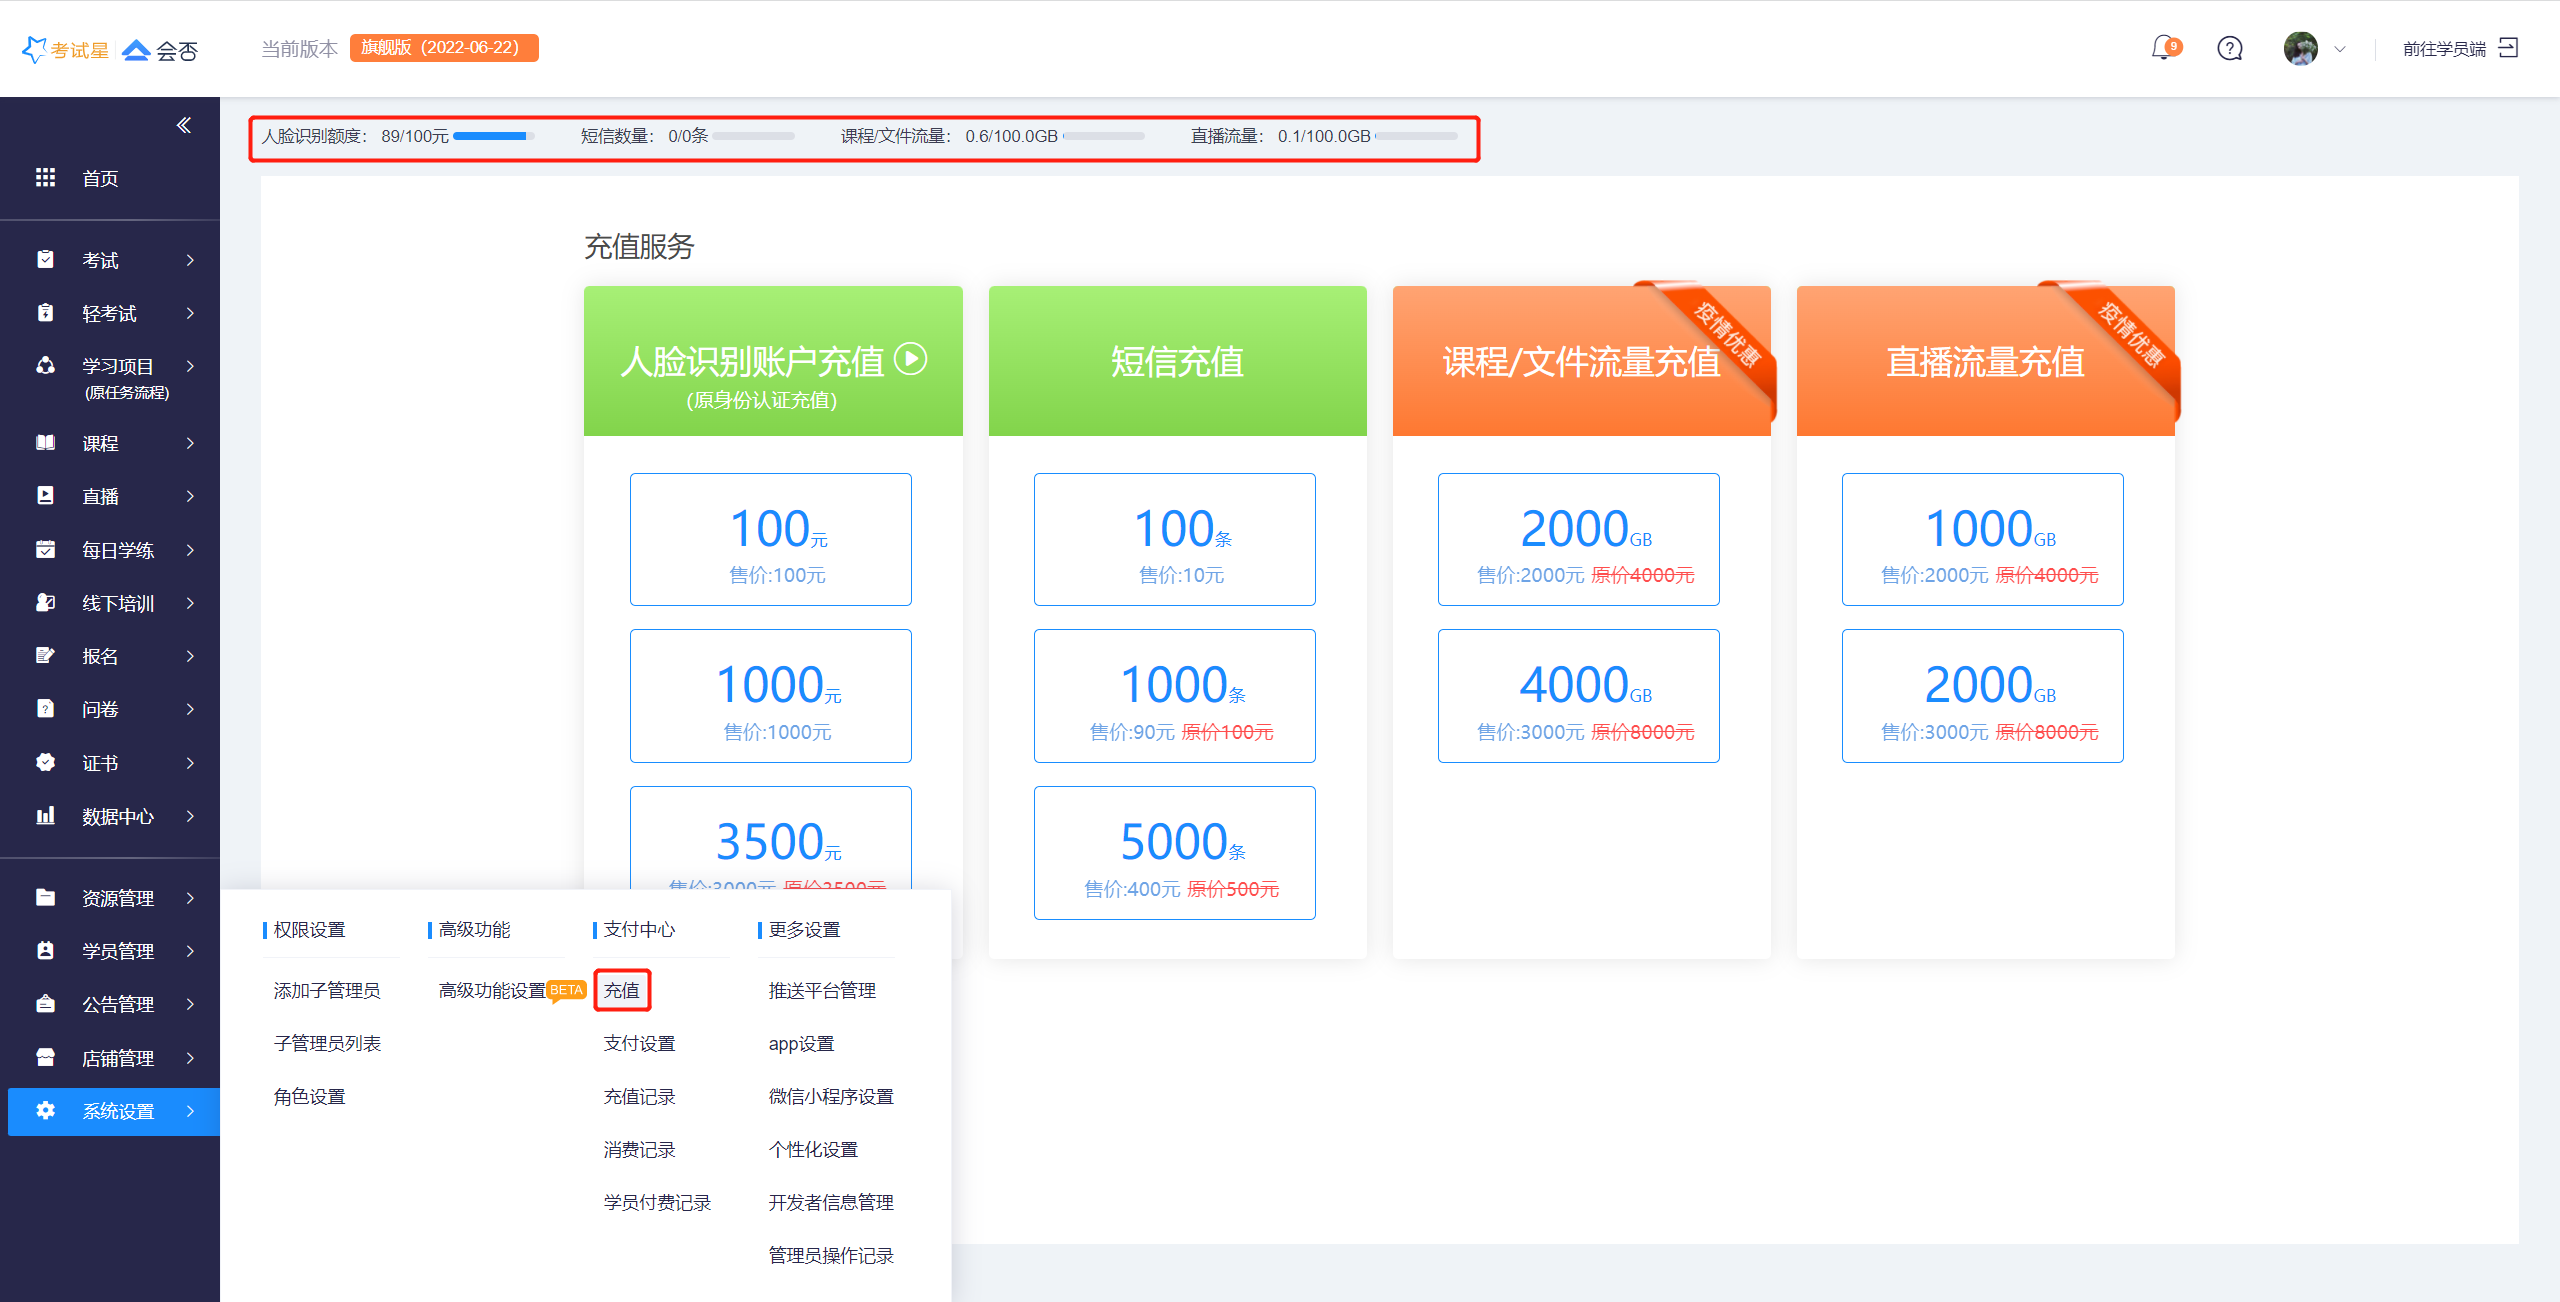
Task: Click the play icon beside 人脸识别账户充值
Action: (x=910, y=358)
